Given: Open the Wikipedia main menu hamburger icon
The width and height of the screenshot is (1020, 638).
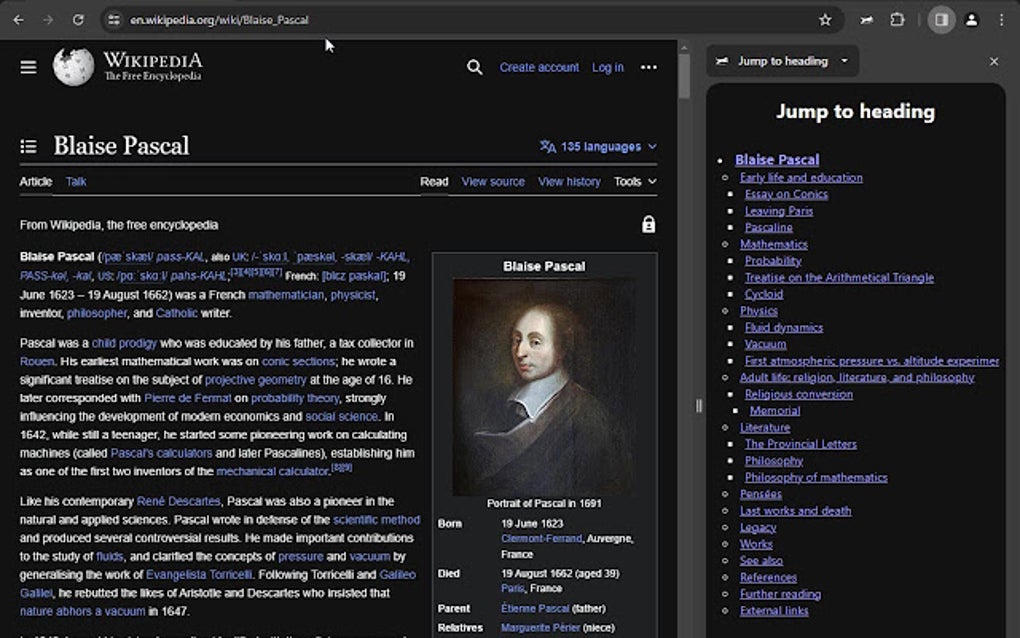Looking at the screenshot, I should [x=28, y=67].
